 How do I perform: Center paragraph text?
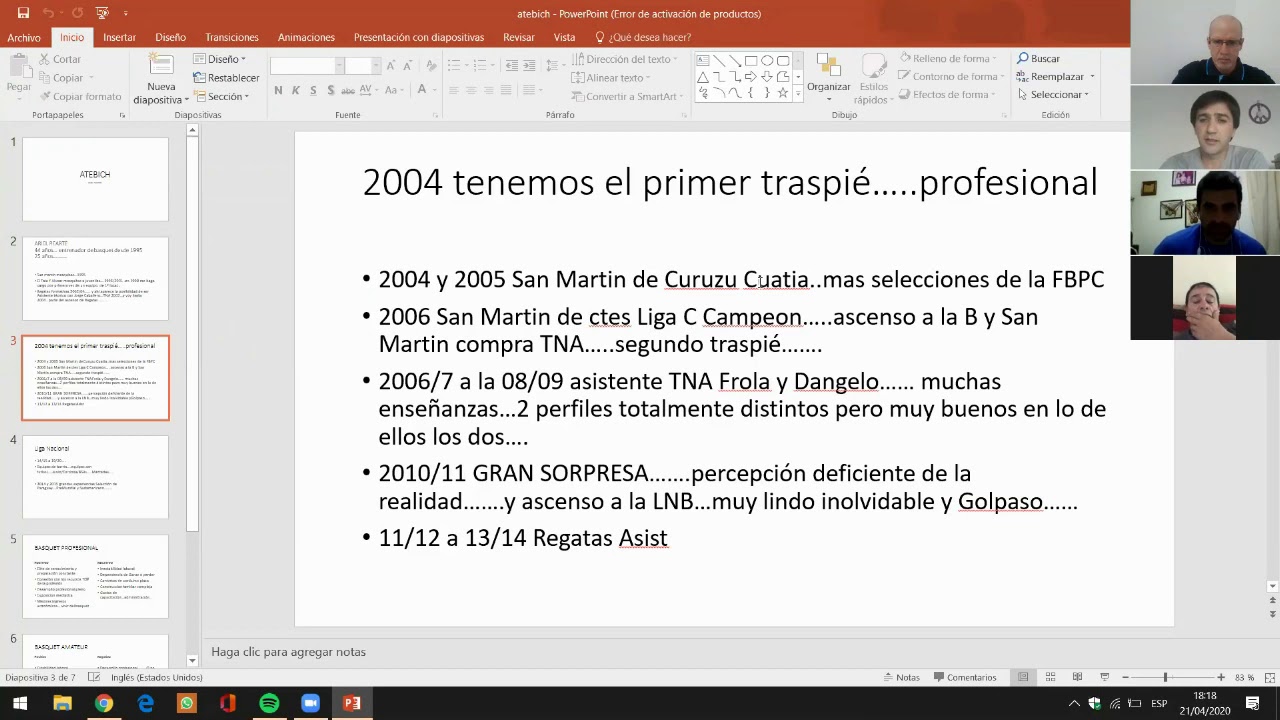click(x=471, y=90)
